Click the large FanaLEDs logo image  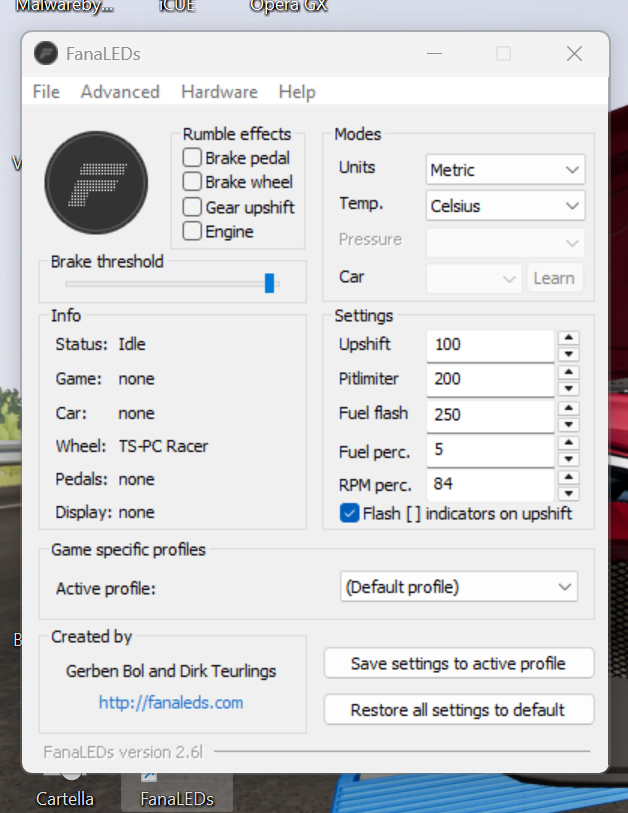[x=96, y=183]
